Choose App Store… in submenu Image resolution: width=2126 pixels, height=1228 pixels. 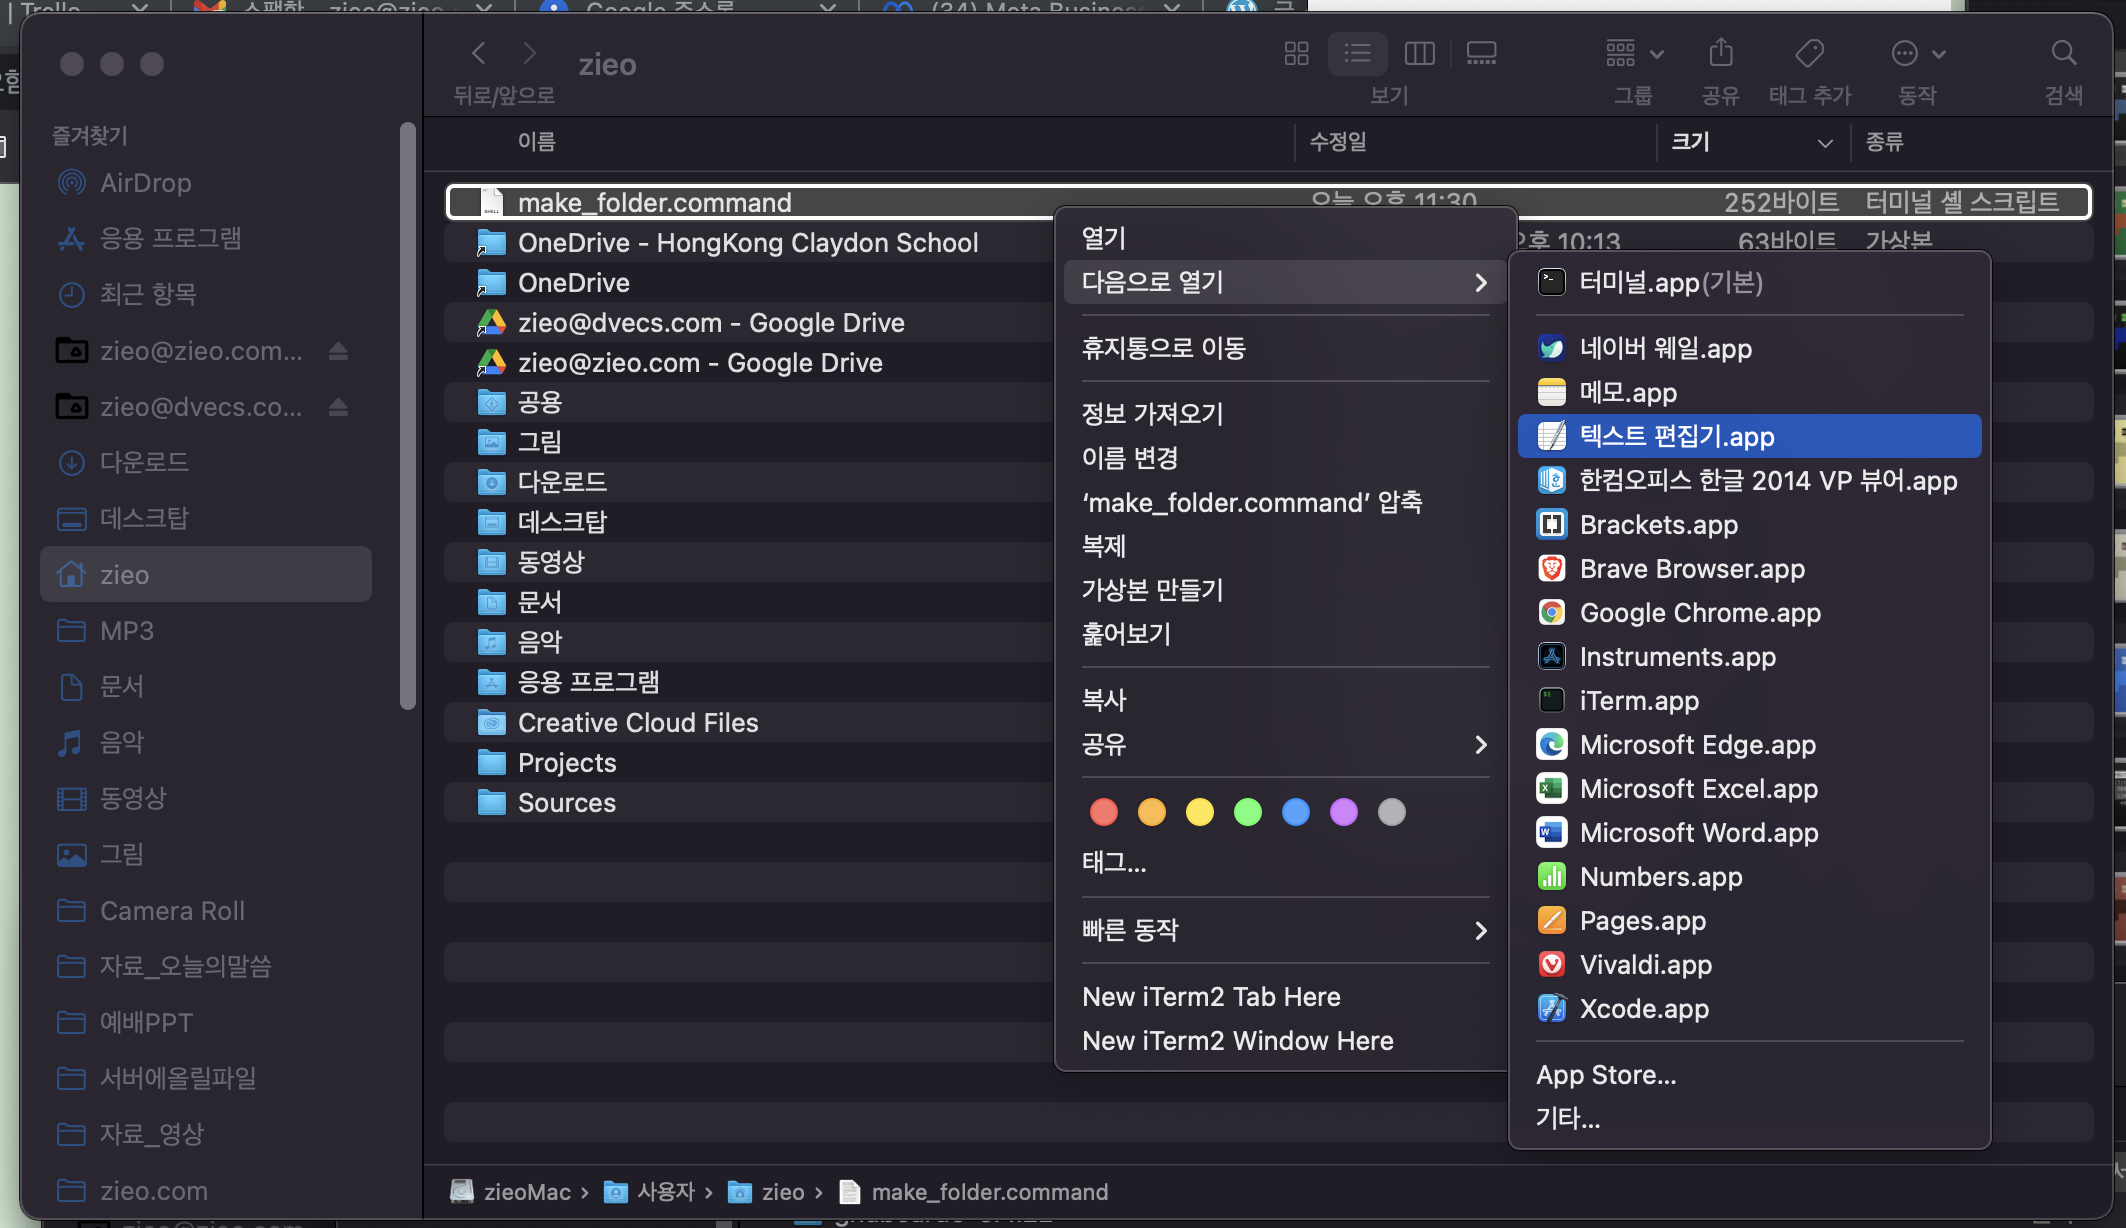pyautogui.click(x=1605, y=1075)
